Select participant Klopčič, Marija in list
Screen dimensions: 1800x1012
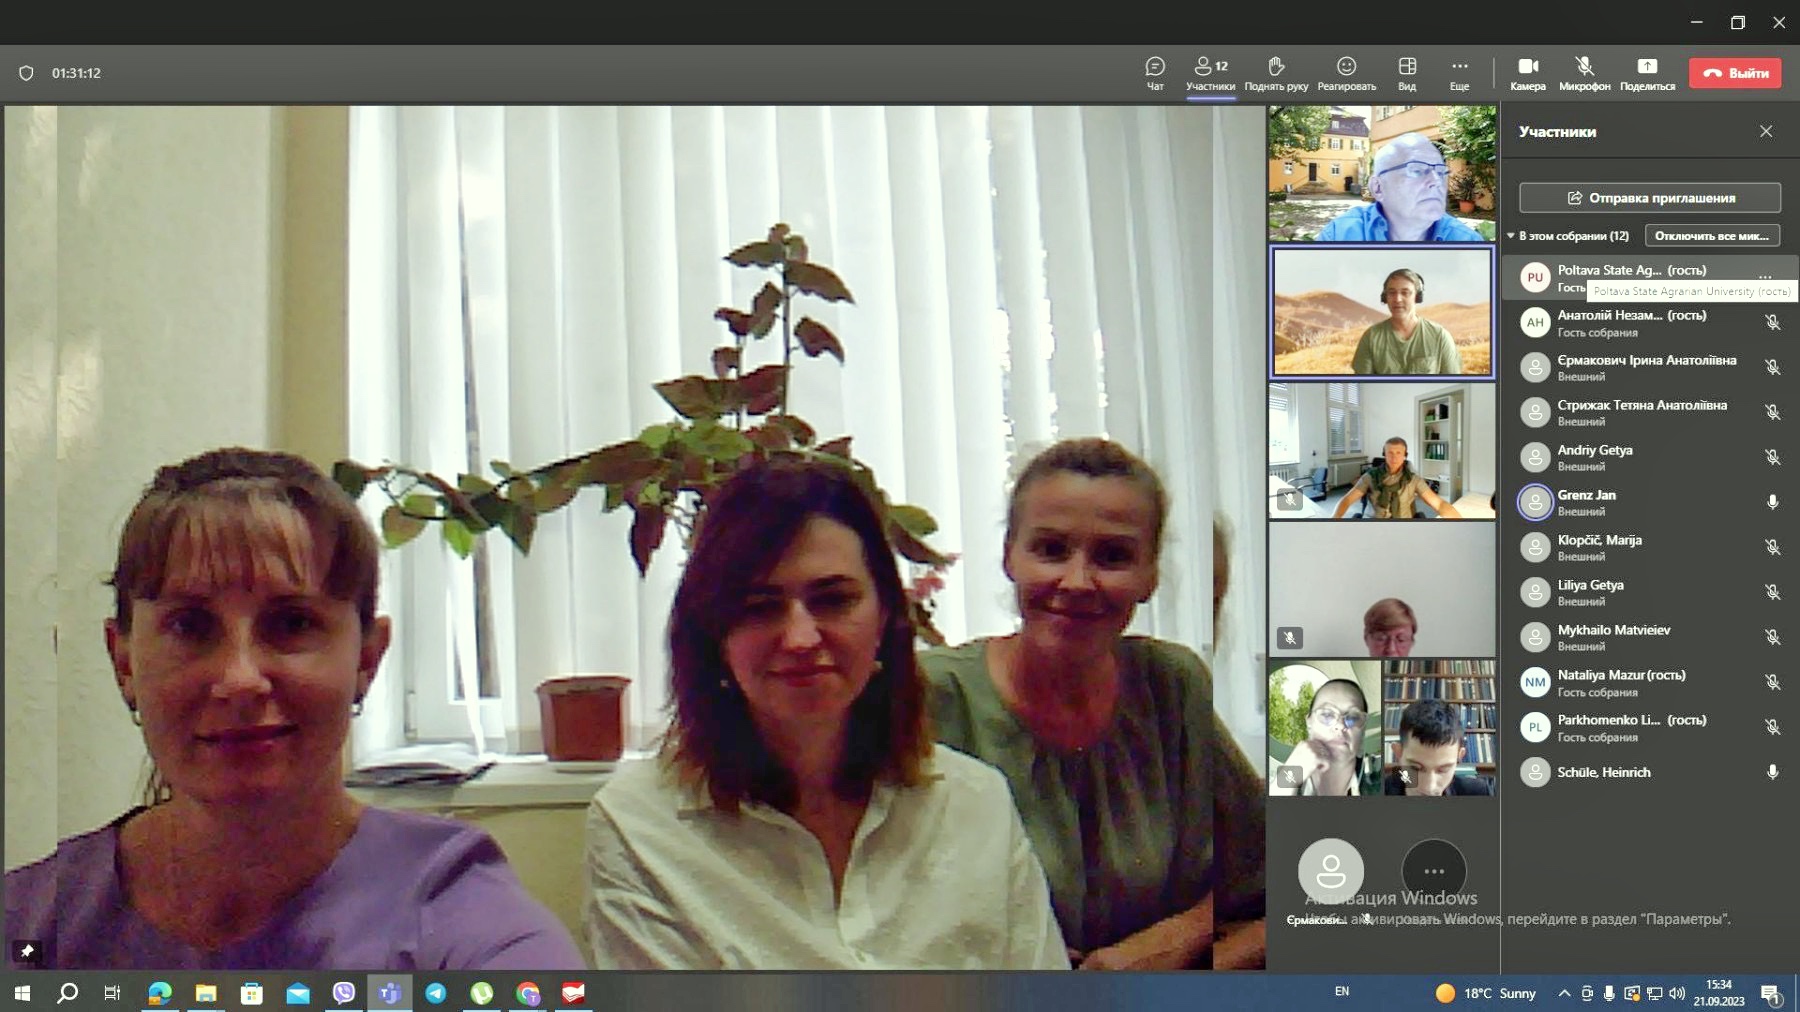pyautogui.click(x=1650, y=547)
